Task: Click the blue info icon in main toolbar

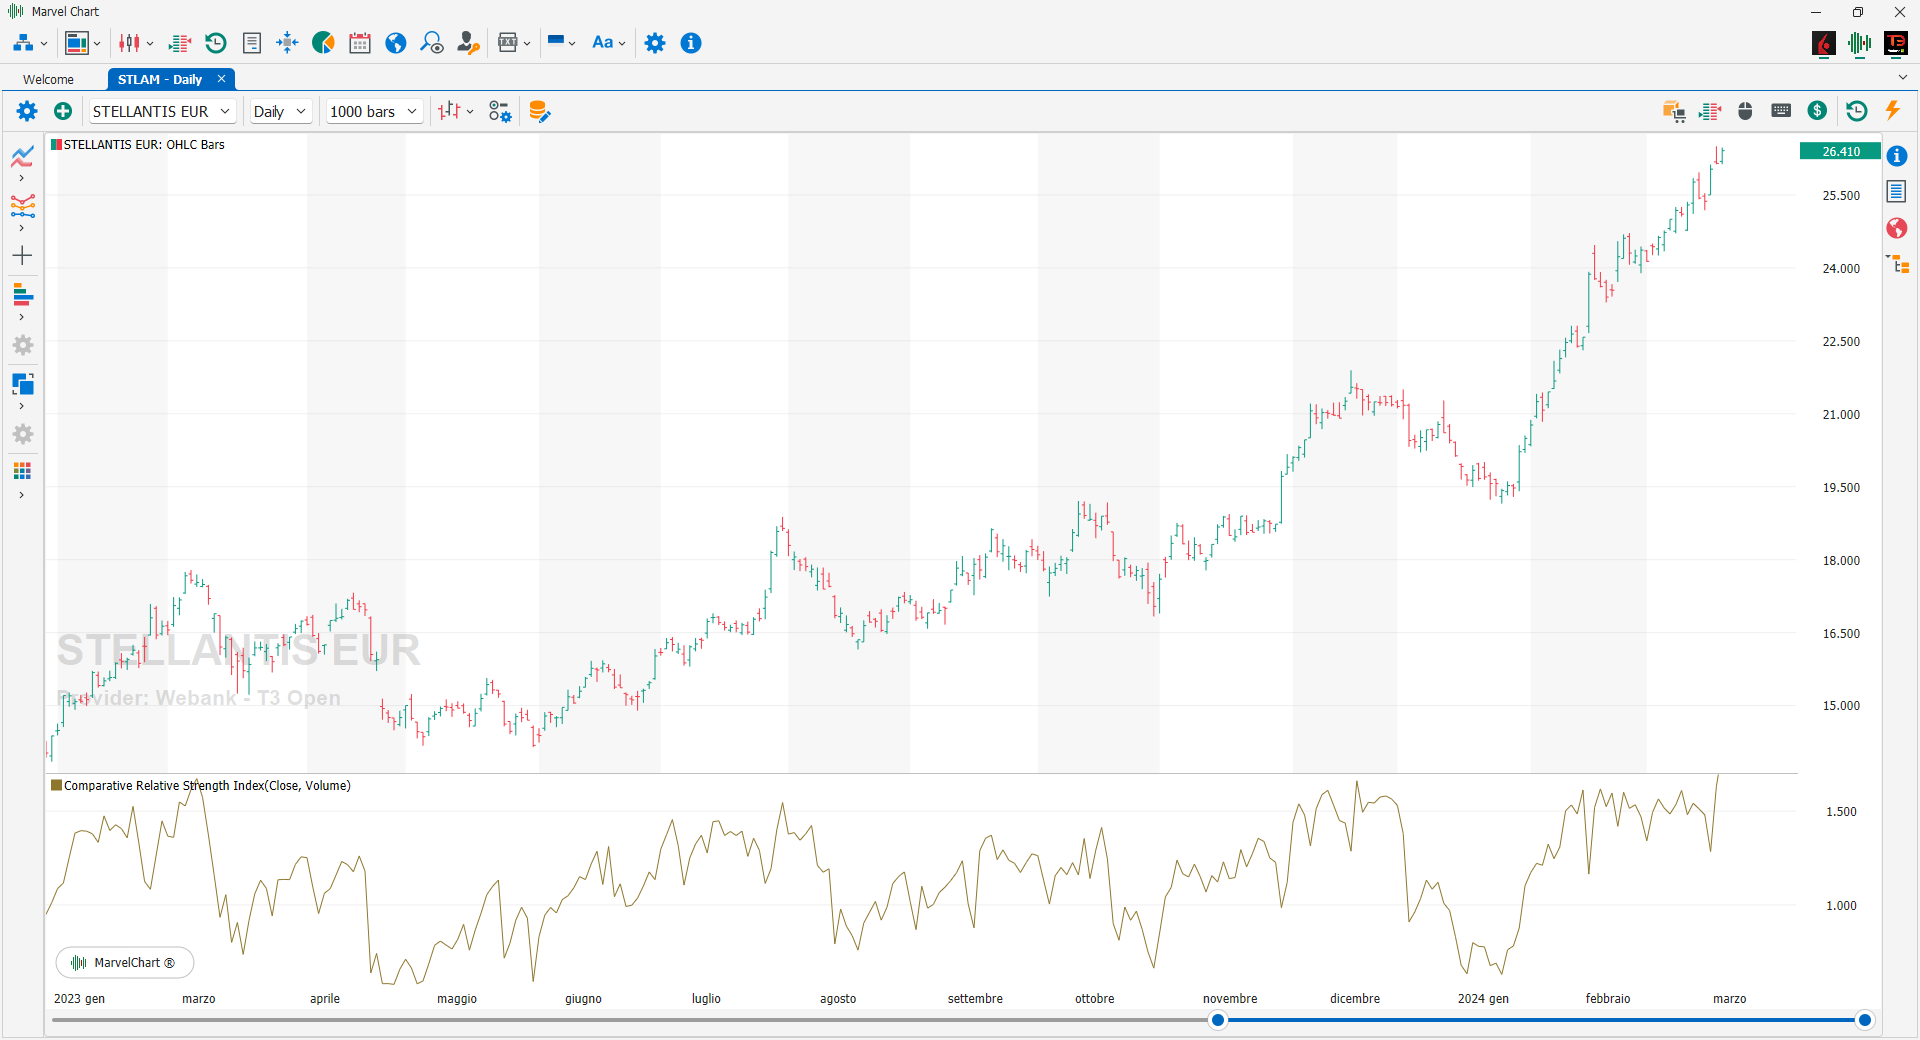Action: tap(691, 43)
